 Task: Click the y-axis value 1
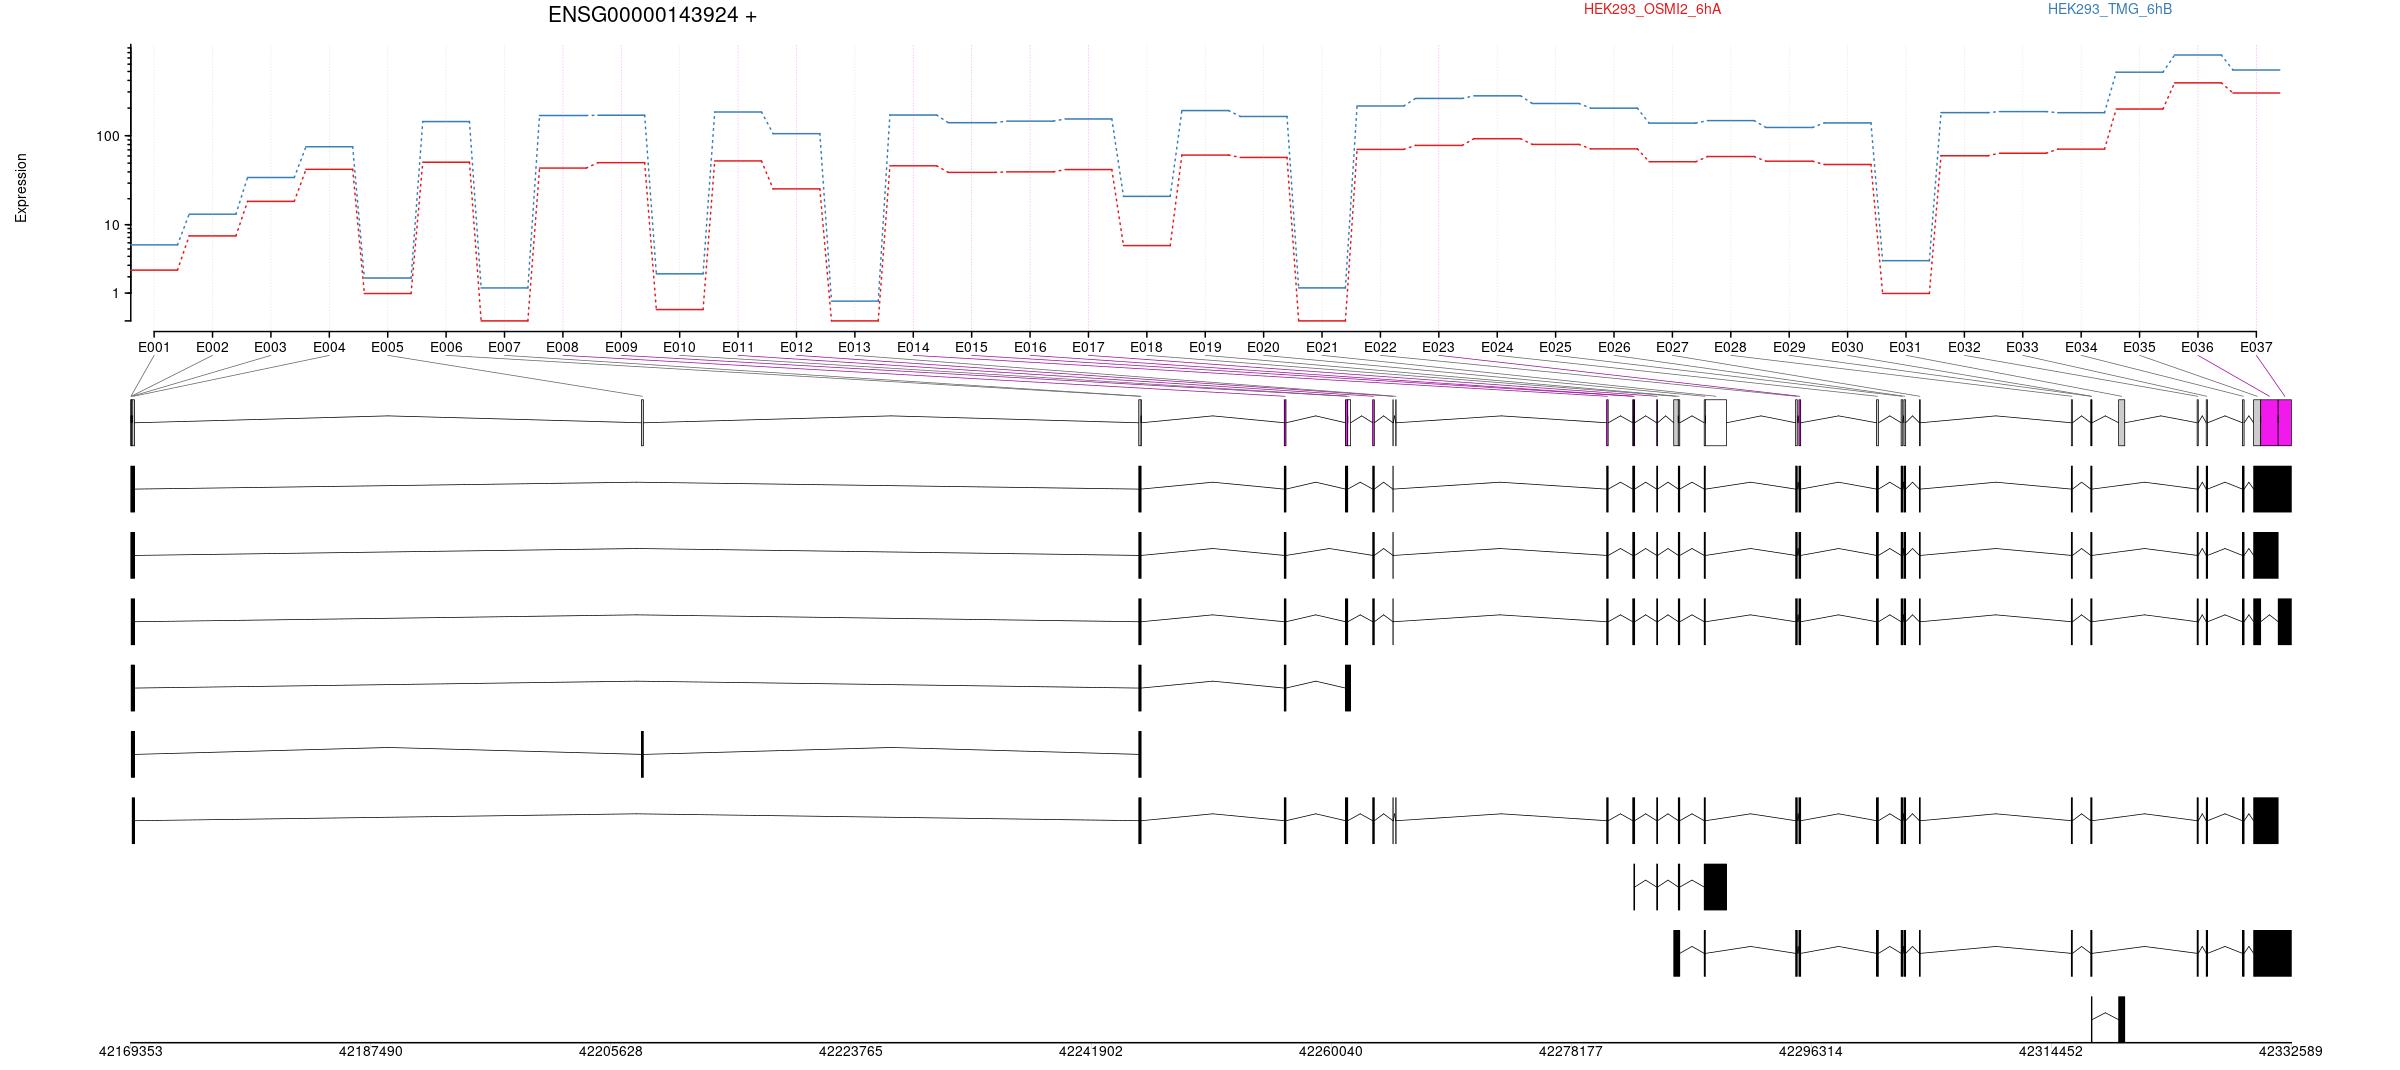(116, 293)
